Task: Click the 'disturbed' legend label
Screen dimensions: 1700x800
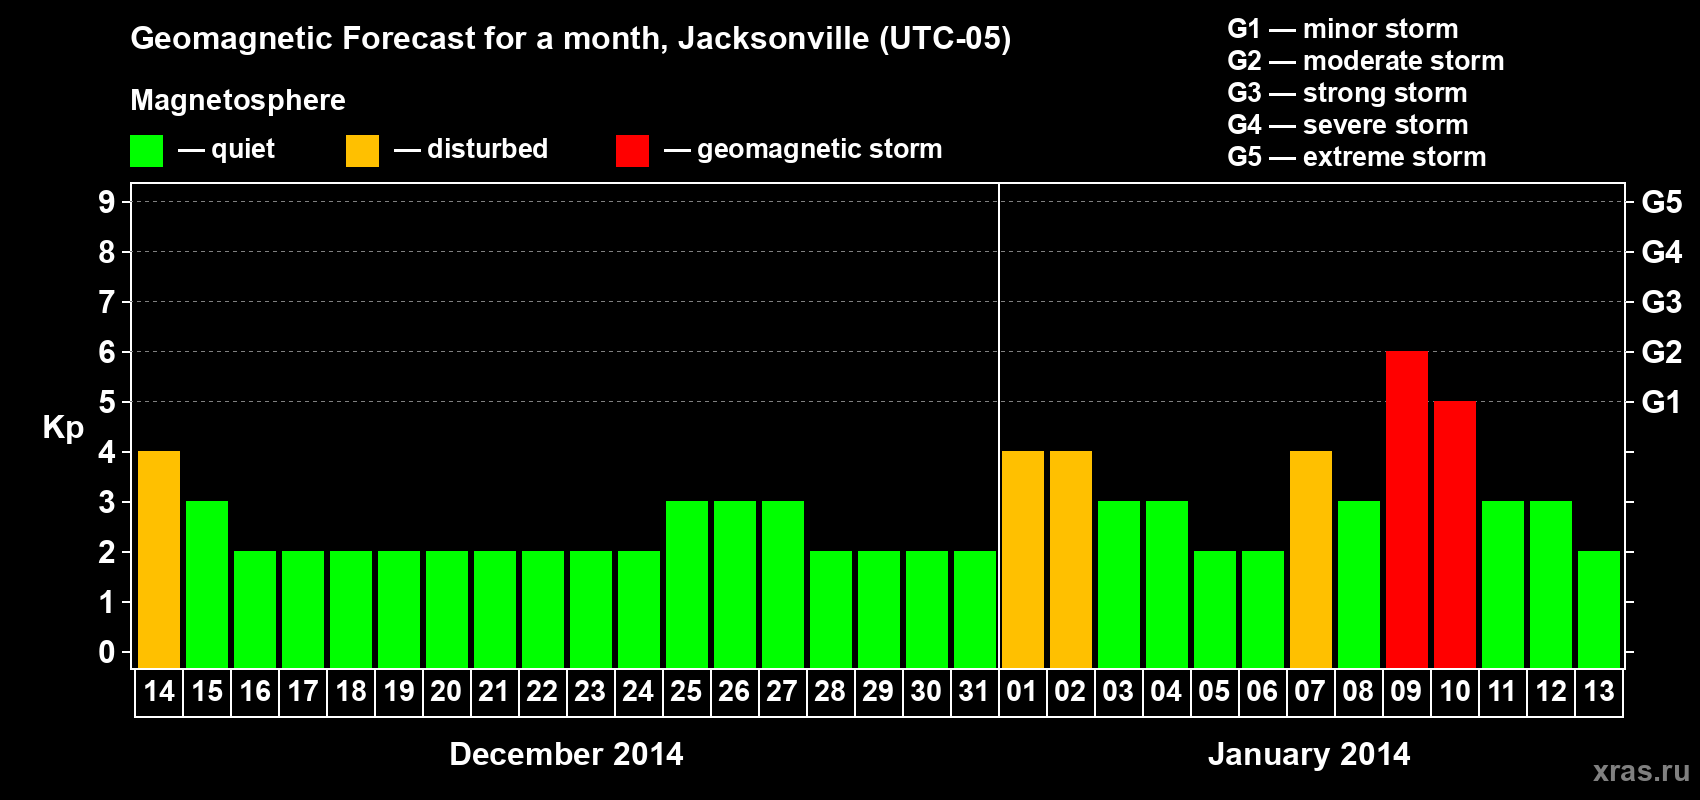Action: pos(487,149)
